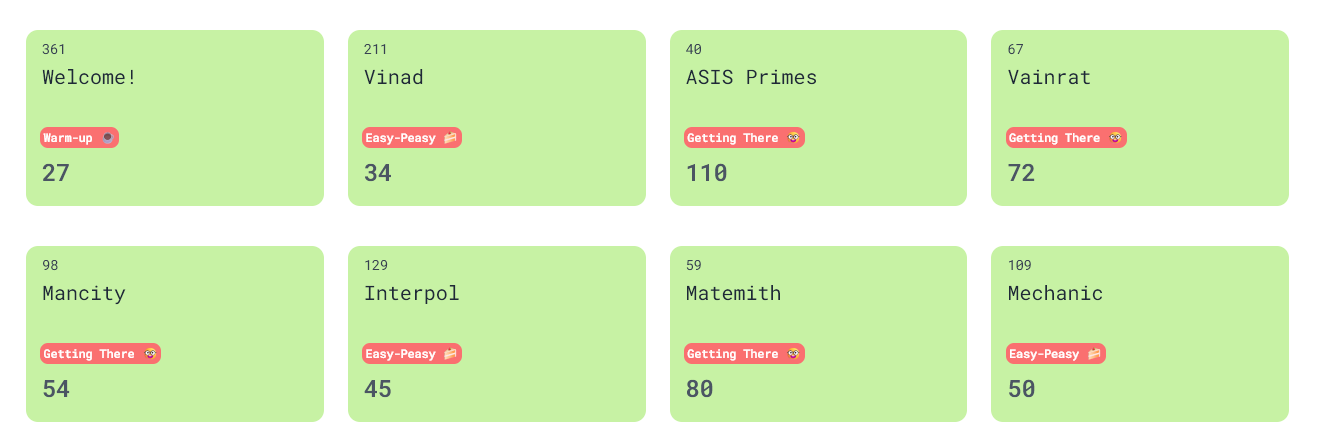The image size is (1338, 440).
Task: Click the Warm-up tag on Welcome!
Action: 79,138
